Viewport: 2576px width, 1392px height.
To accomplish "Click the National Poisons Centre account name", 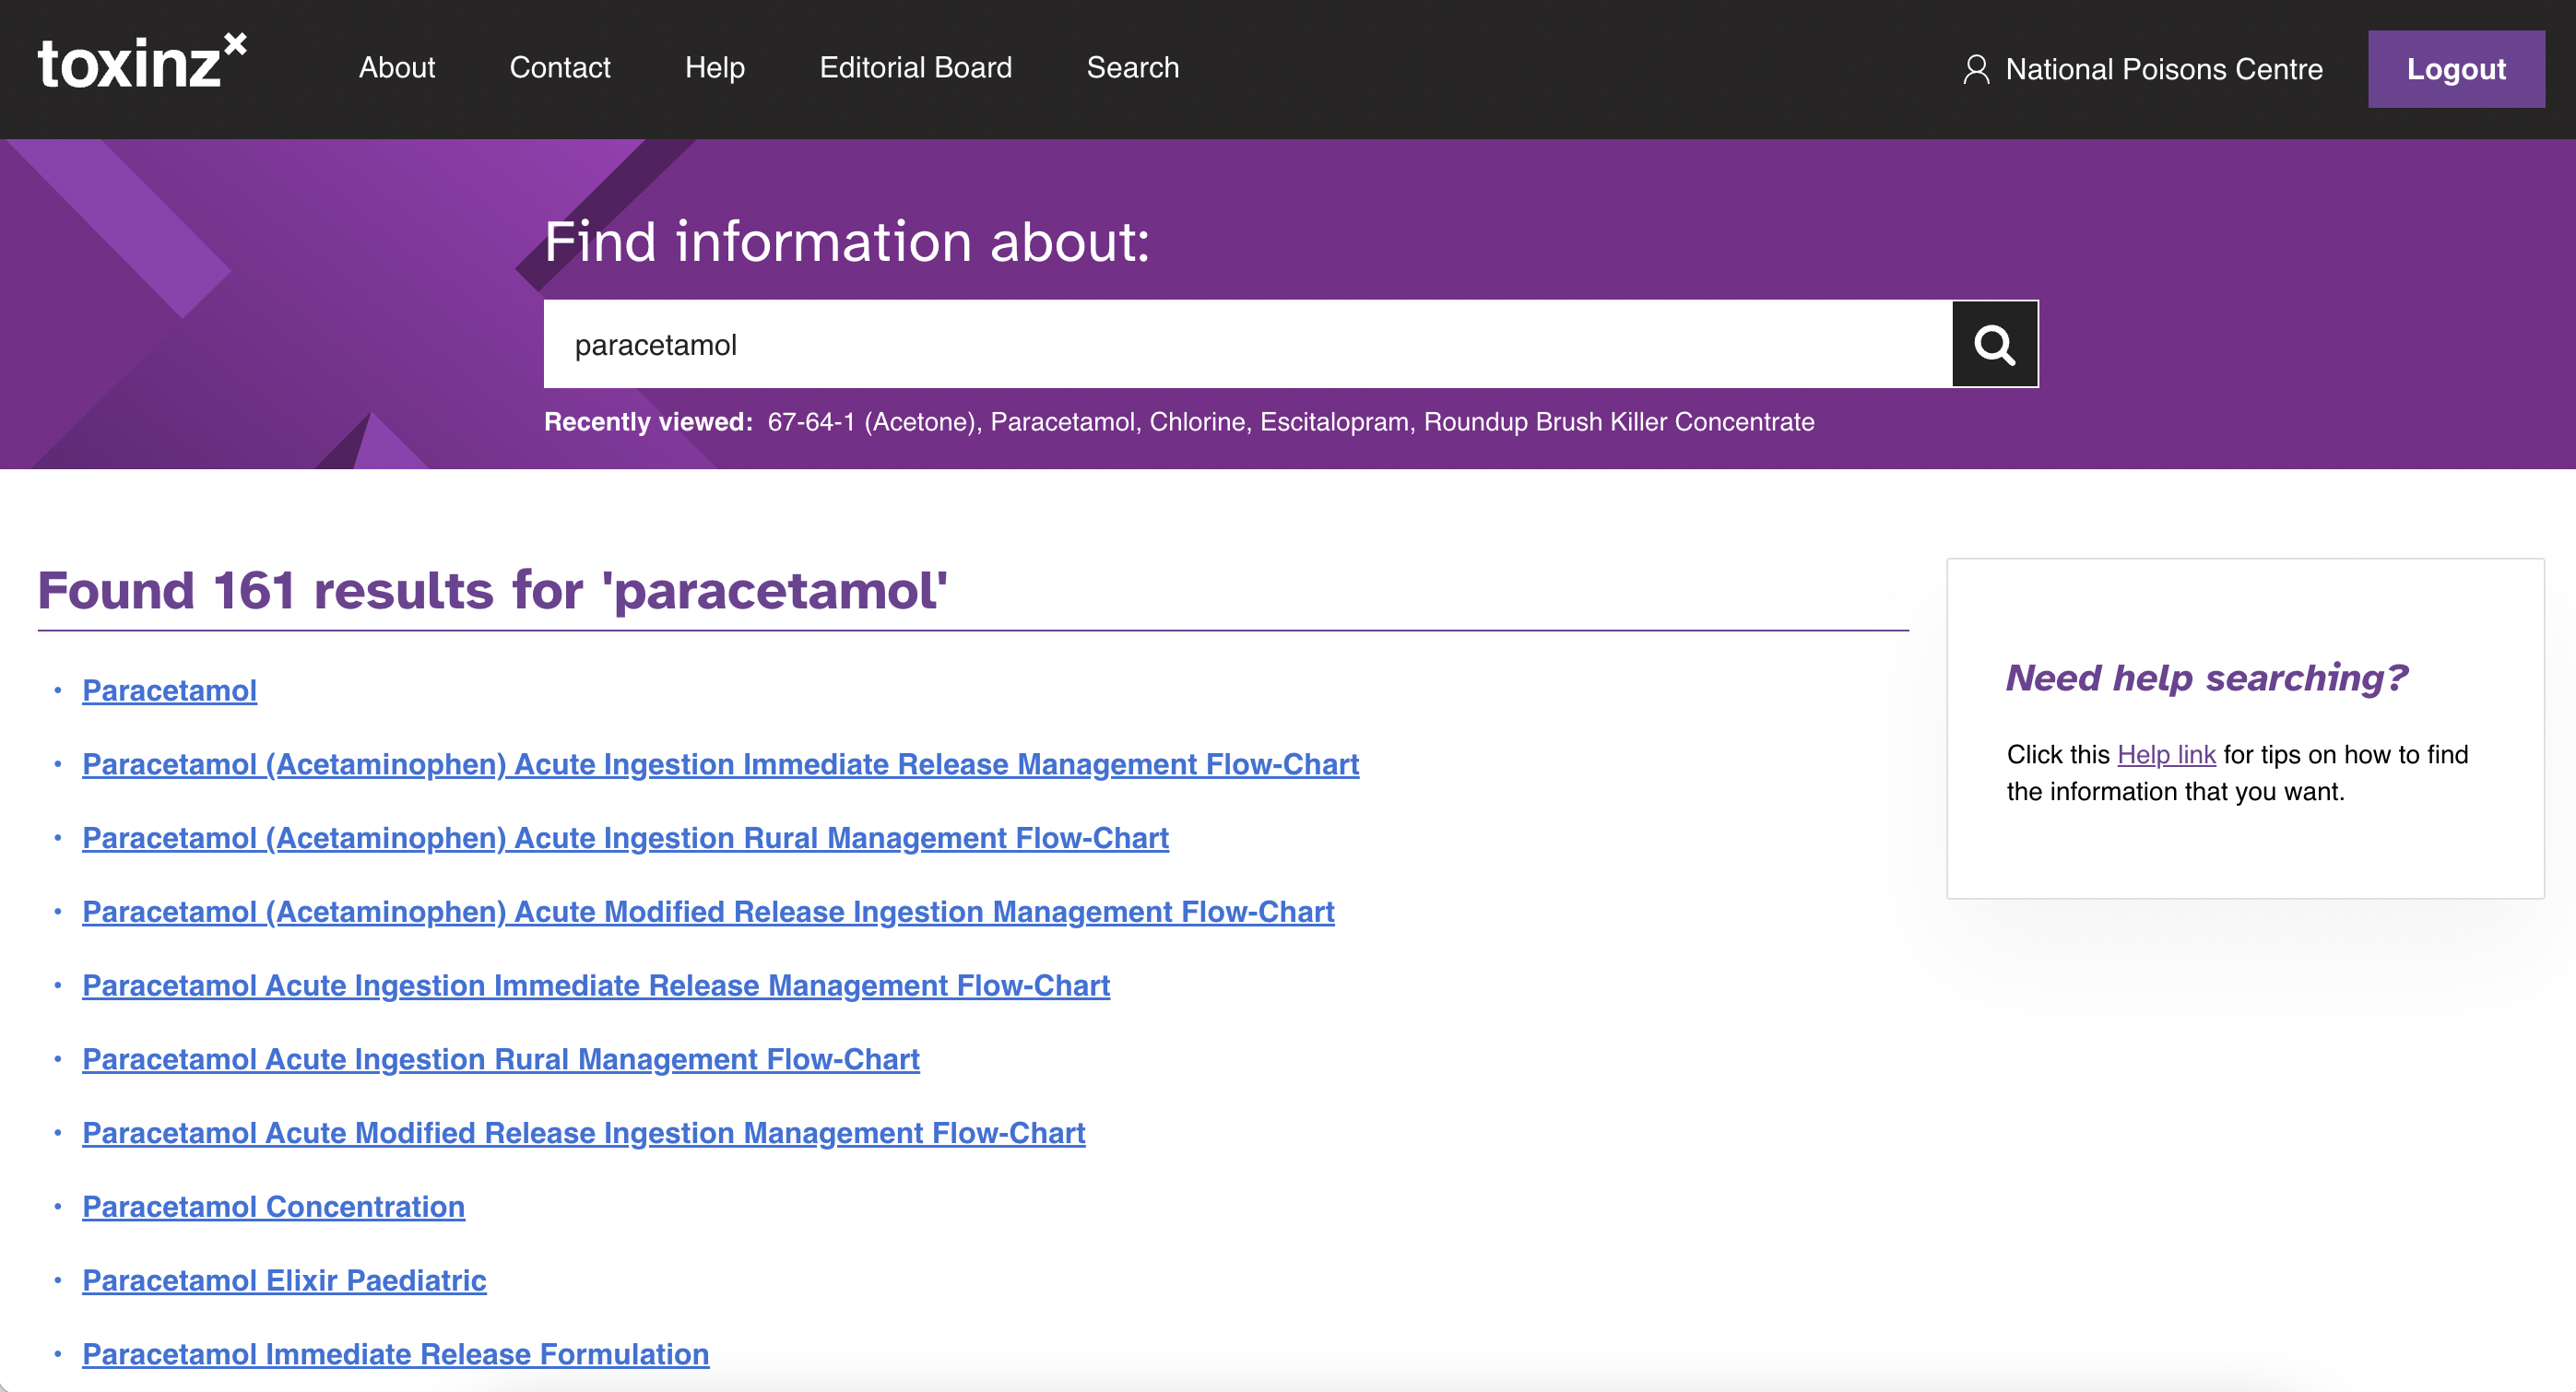I will pos(2164,69).
